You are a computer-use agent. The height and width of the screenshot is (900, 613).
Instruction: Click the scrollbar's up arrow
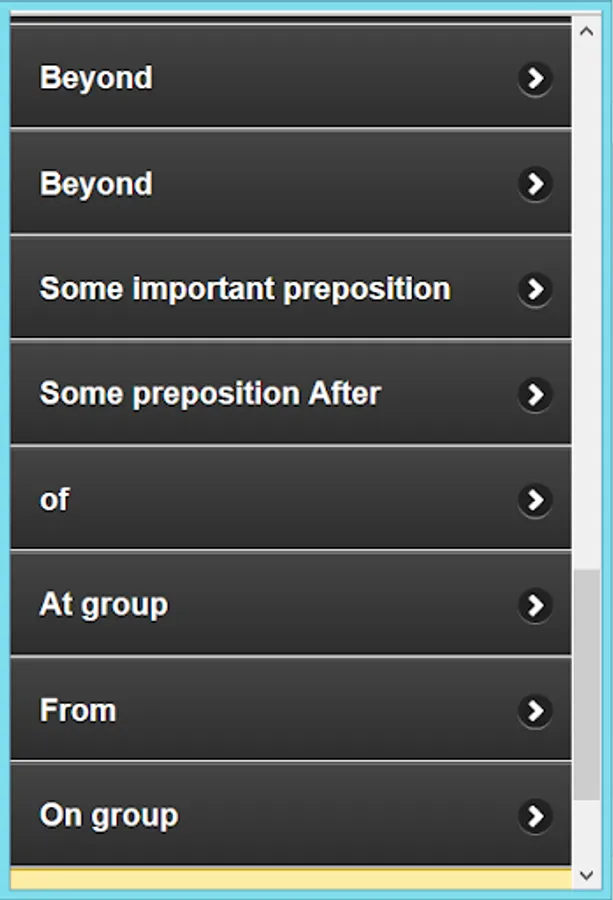coord(587,29)
